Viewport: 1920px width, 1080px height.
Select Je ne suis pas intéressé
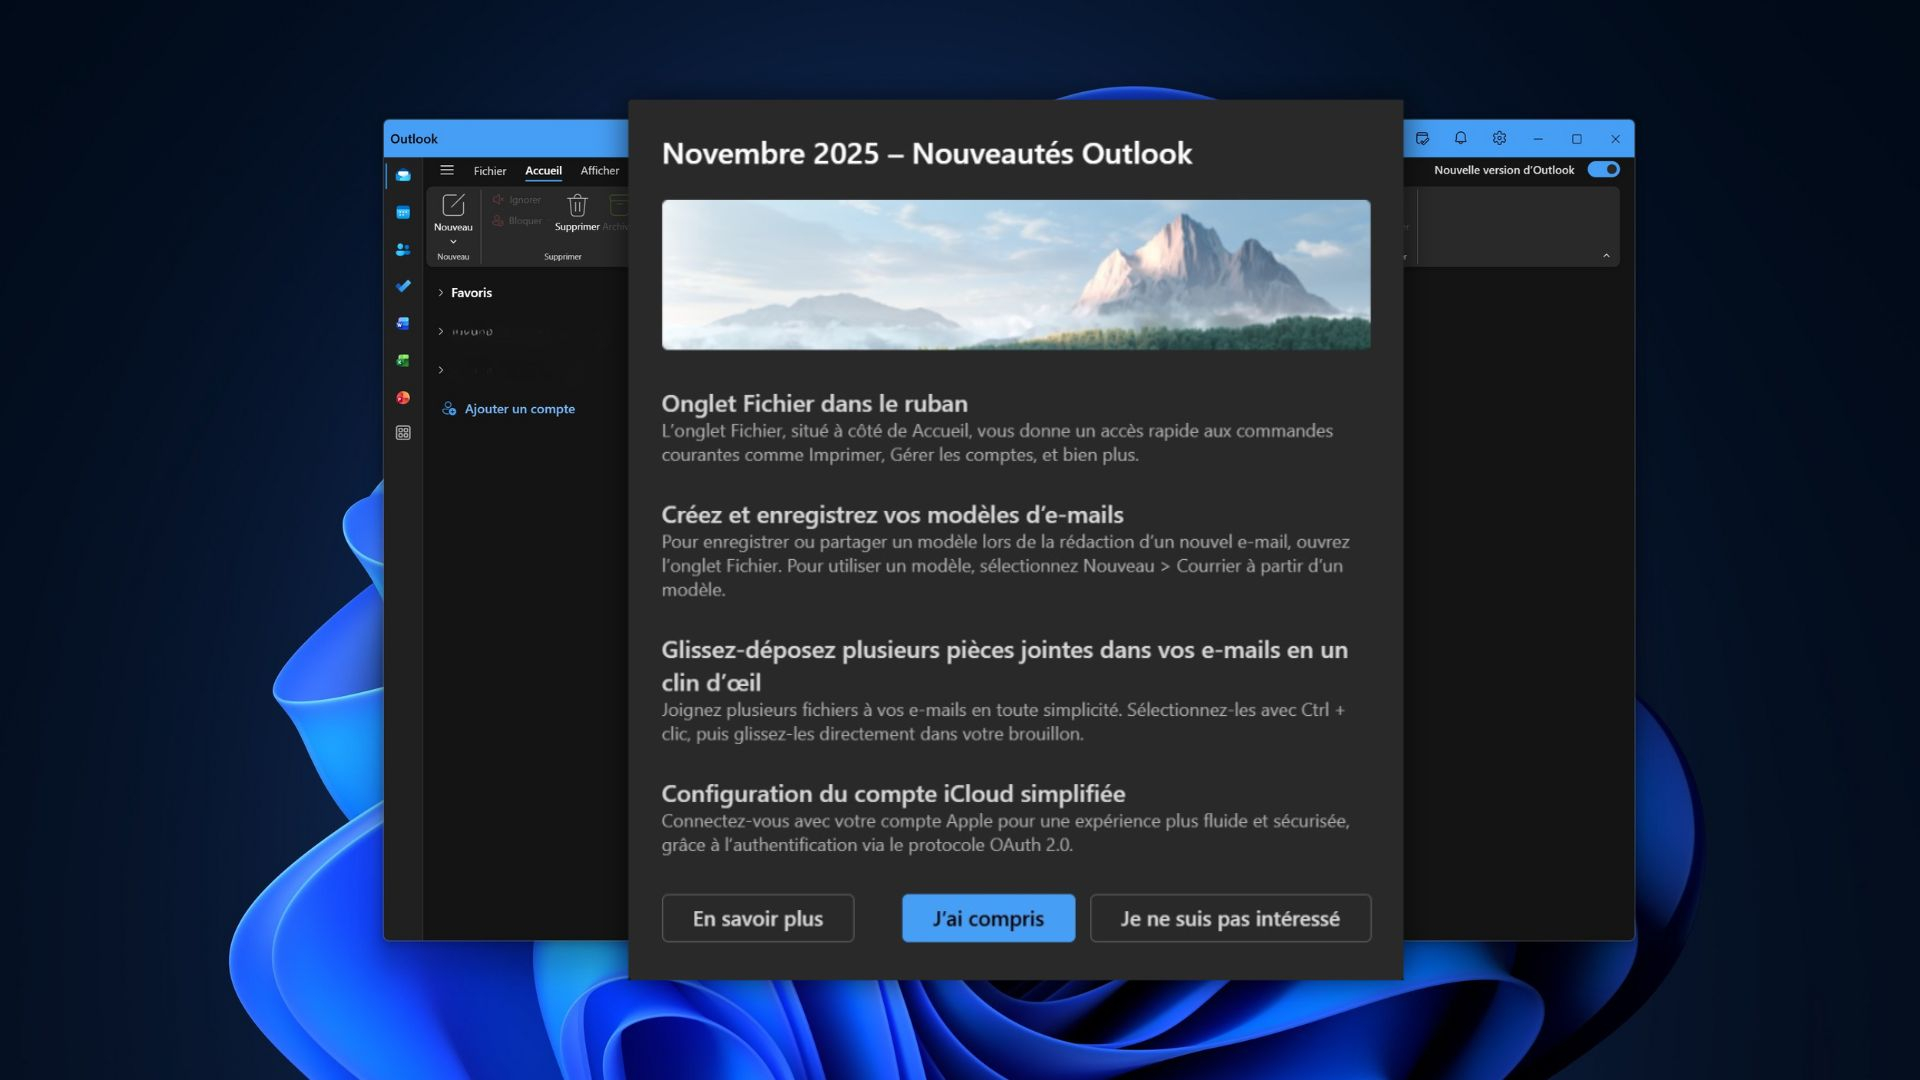tap(1230, 917)
